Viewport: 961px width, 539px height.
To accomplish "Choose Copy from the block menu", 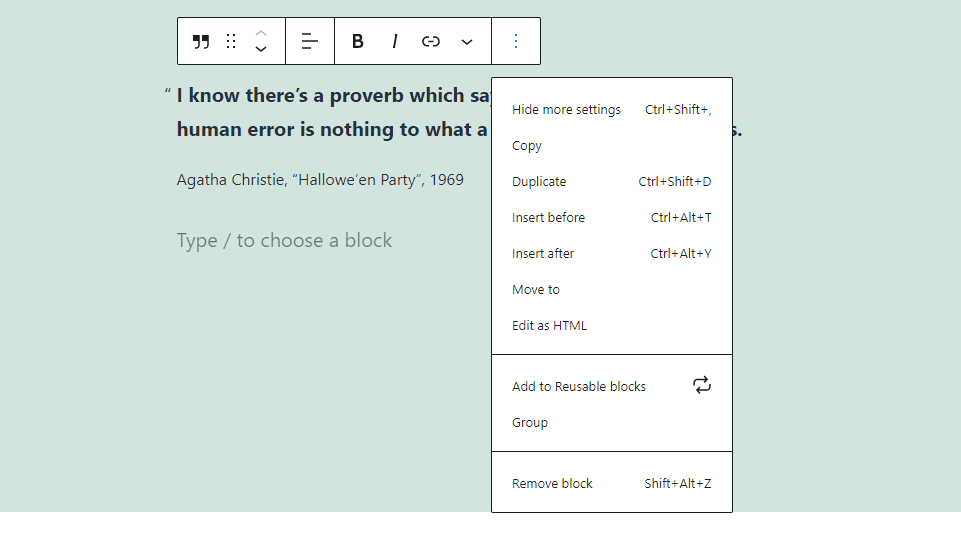I will [527, 146].
